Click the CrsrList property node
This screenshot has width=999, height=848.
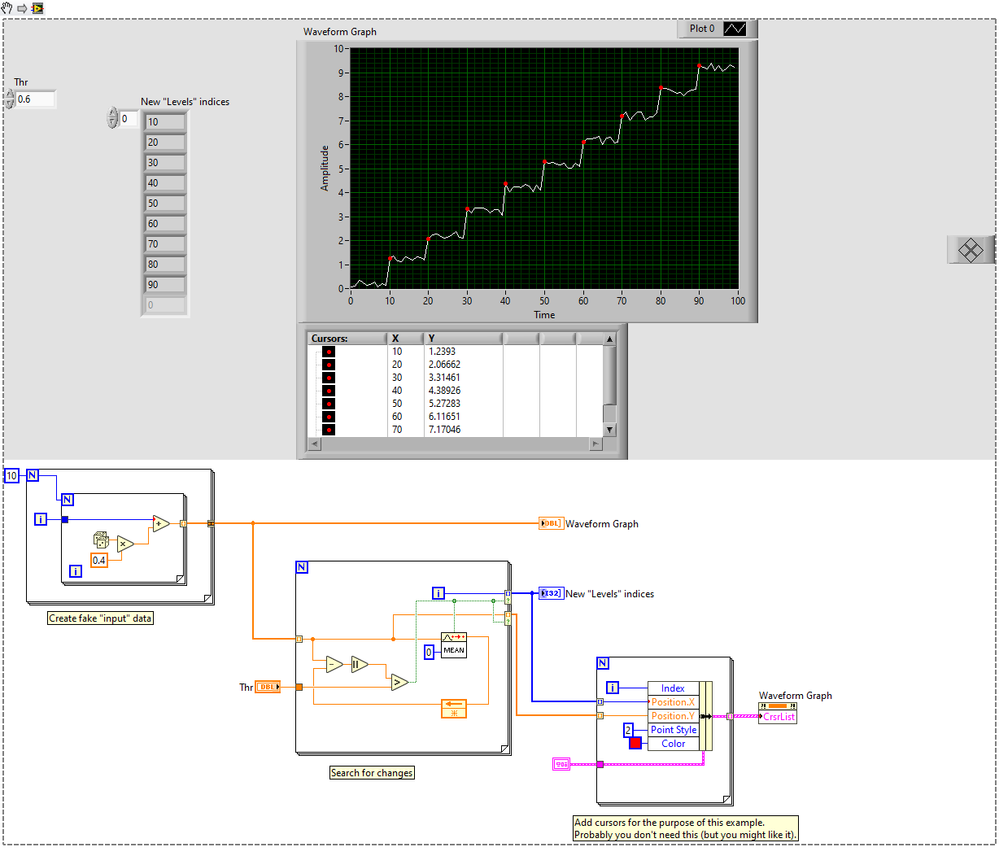tap(778, 713)
